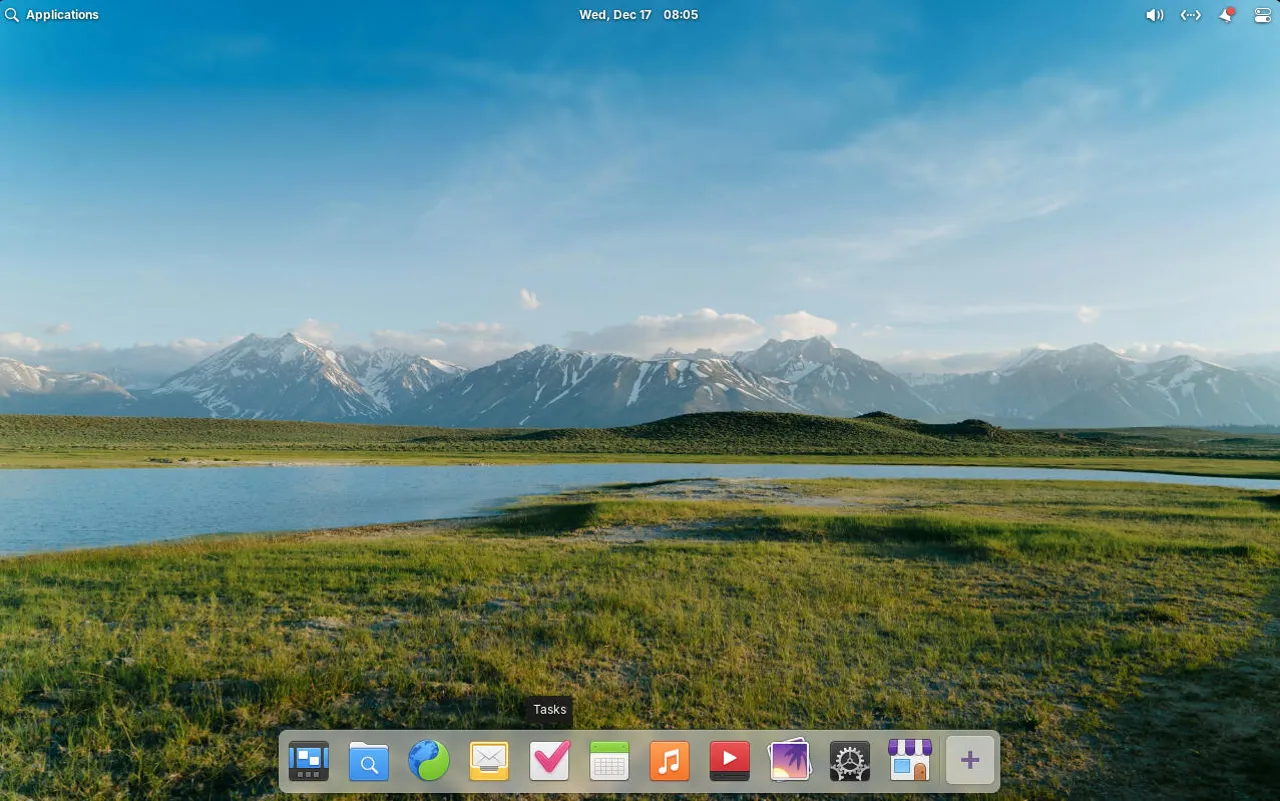Viewport: 1280px width, 801px height.
Task: Click the sound indicator in the panel
Action: tap(1154, 14)
